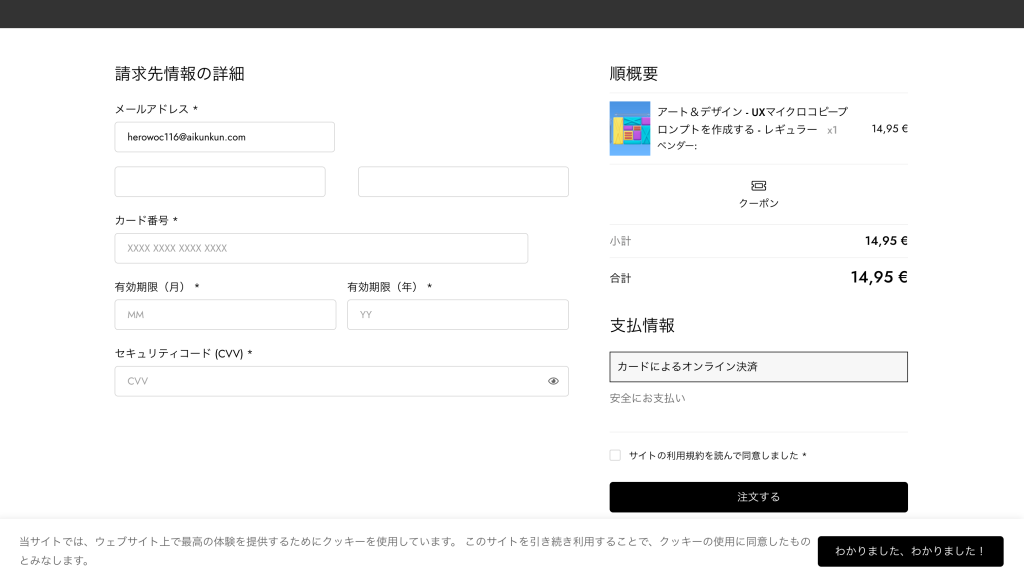Open the product thumbnail image
This screenshot has height=584, width=1024.
tap(630, 128)
